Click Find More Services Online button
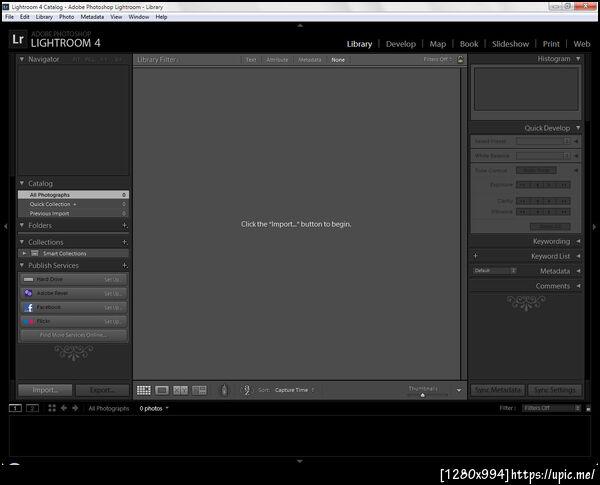600x485 pixels. [x=73, y=335]
